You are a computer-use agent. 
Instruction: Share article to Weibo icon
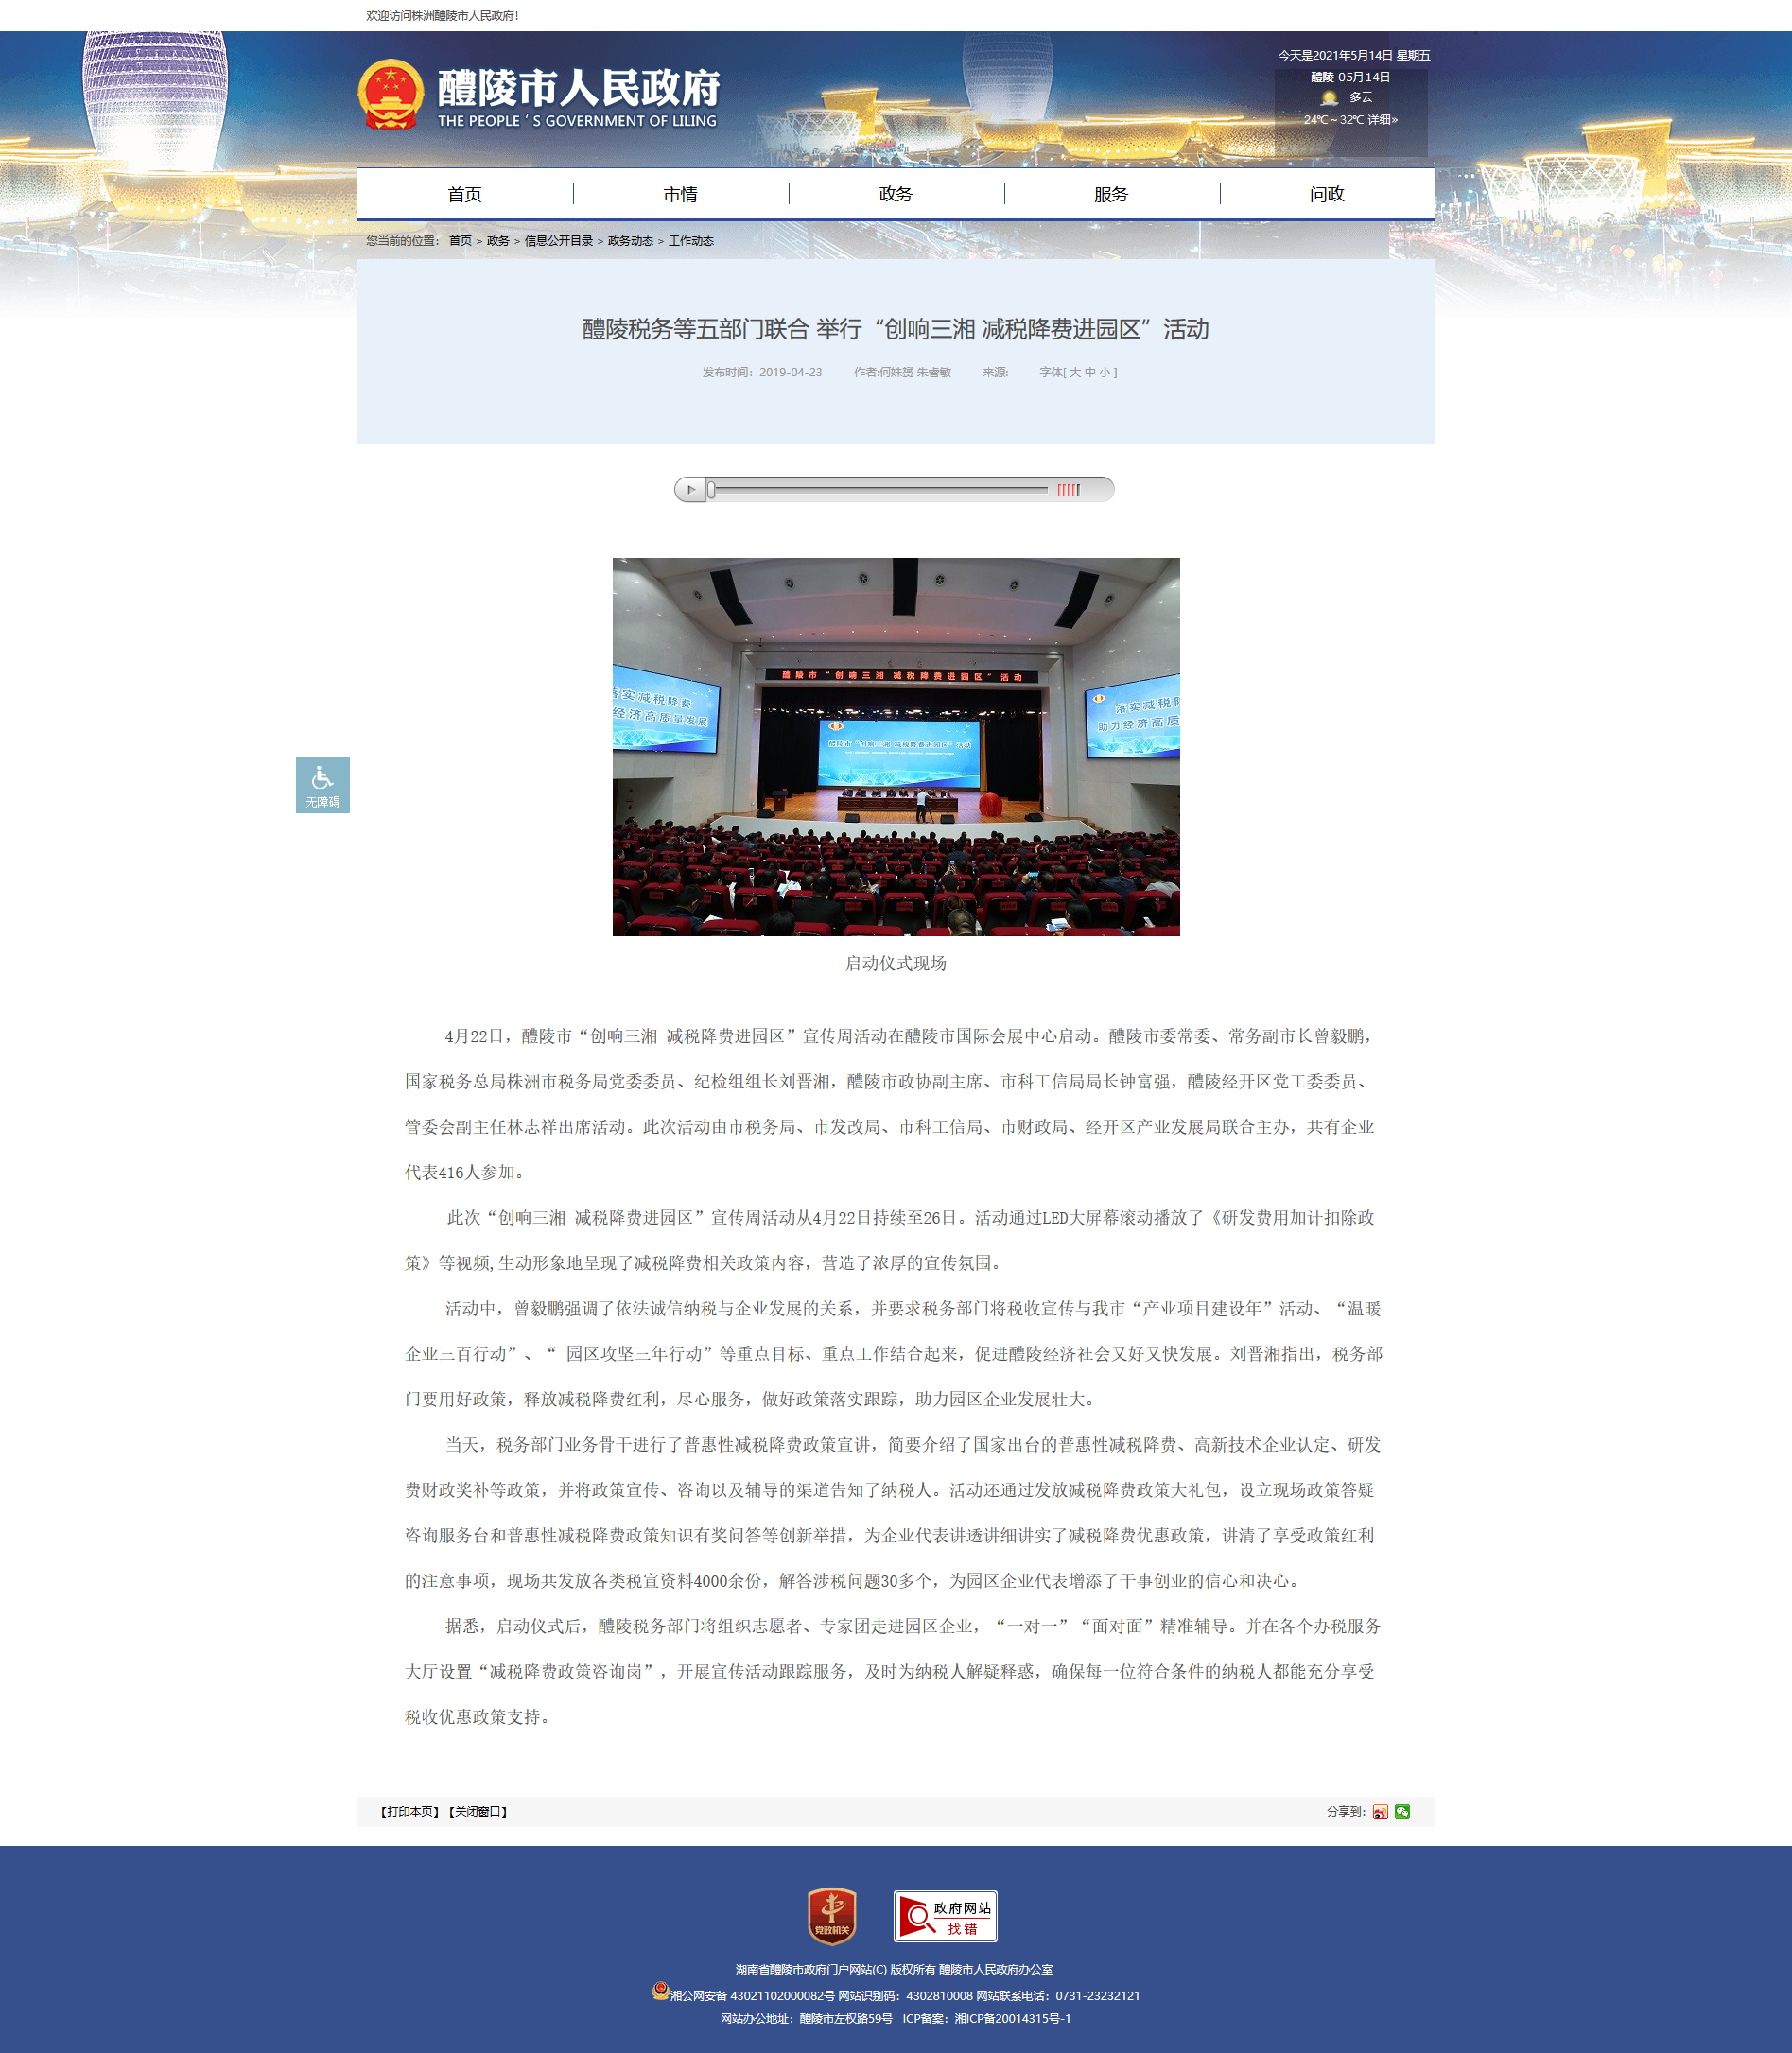[x=1380, y=1812]
